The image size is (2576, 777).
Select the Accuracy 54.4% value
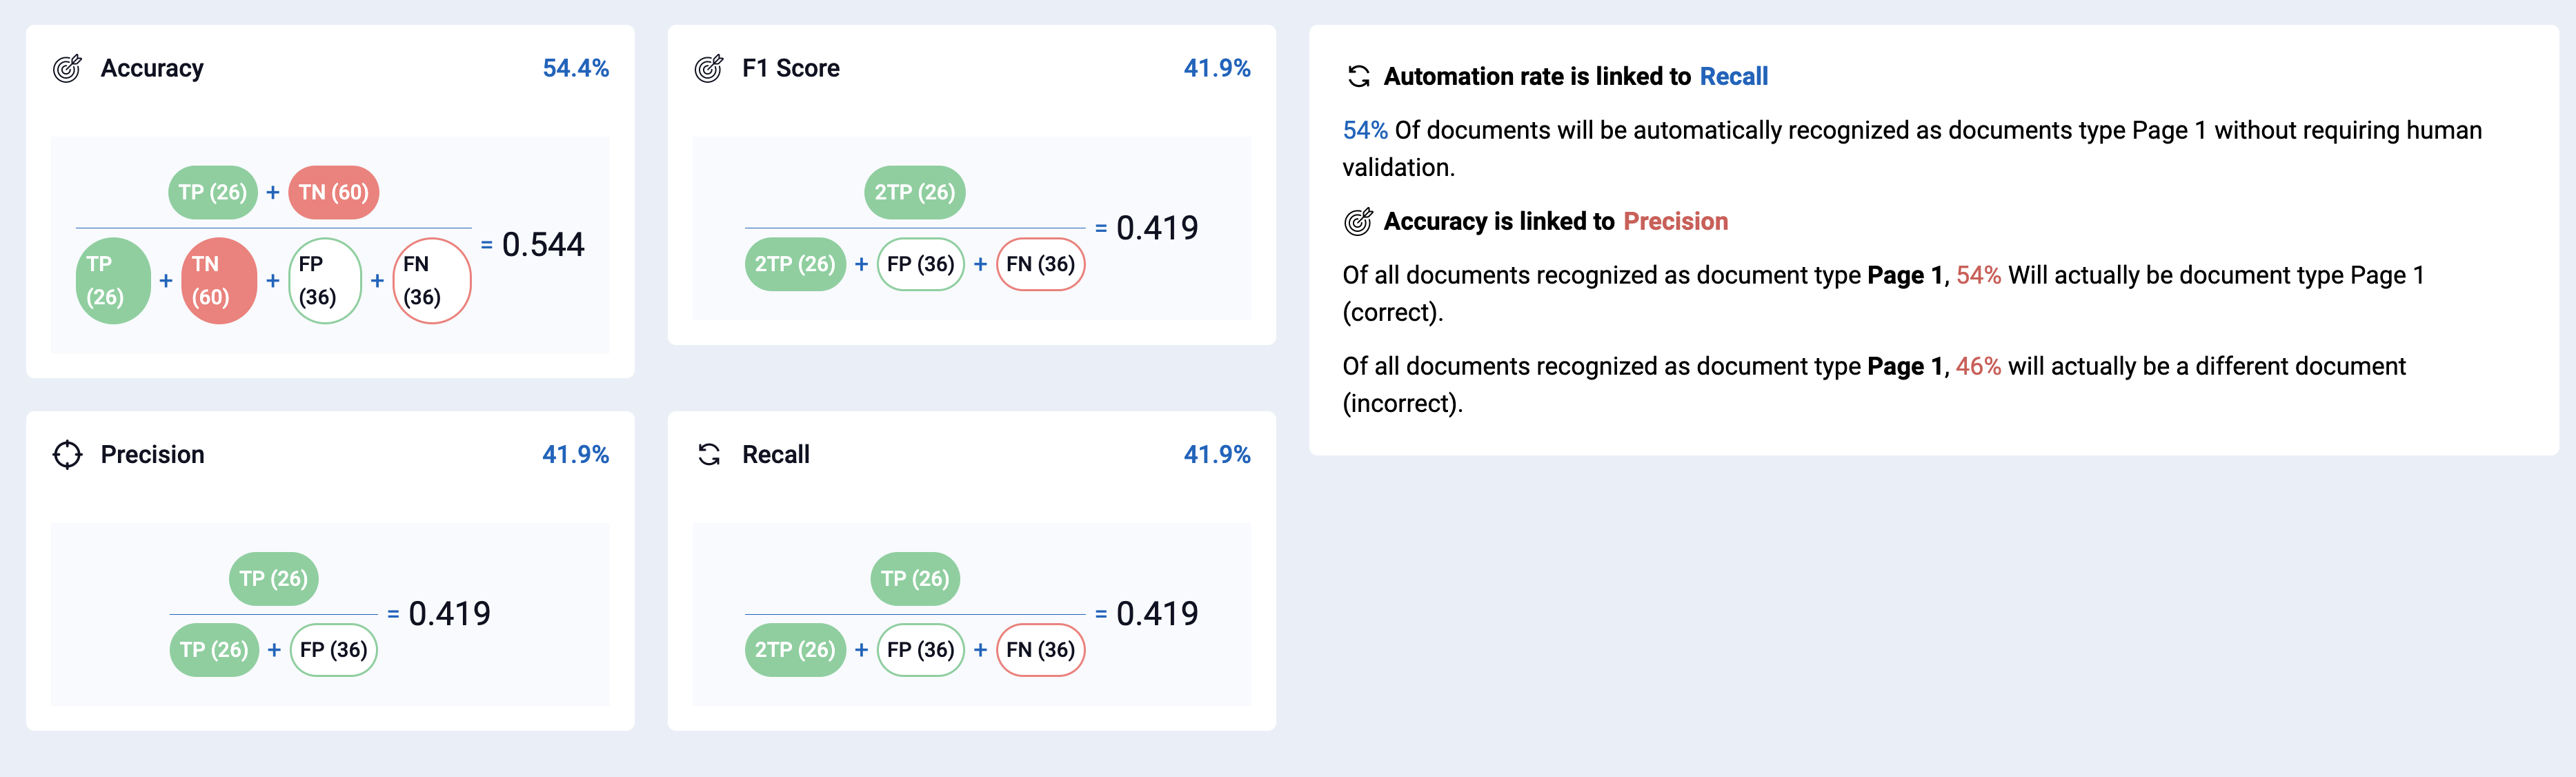point(575,68)
